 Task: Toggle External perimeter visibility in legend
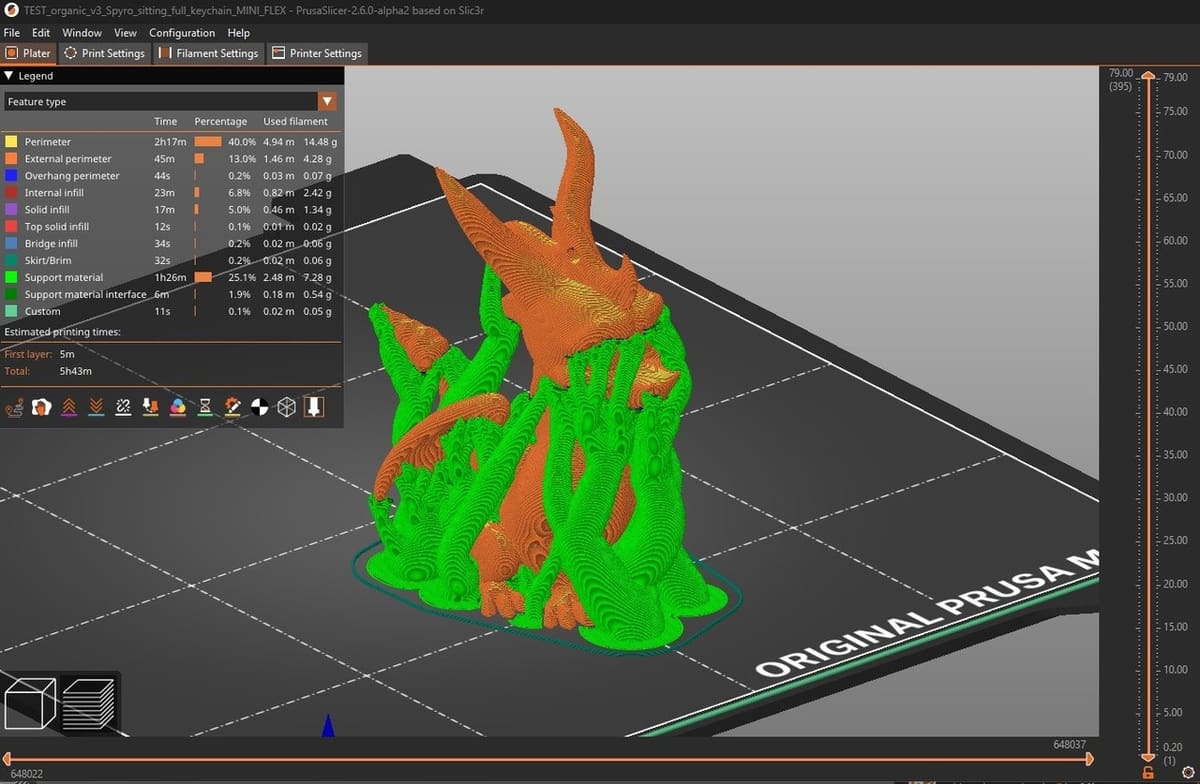[67, 159]
